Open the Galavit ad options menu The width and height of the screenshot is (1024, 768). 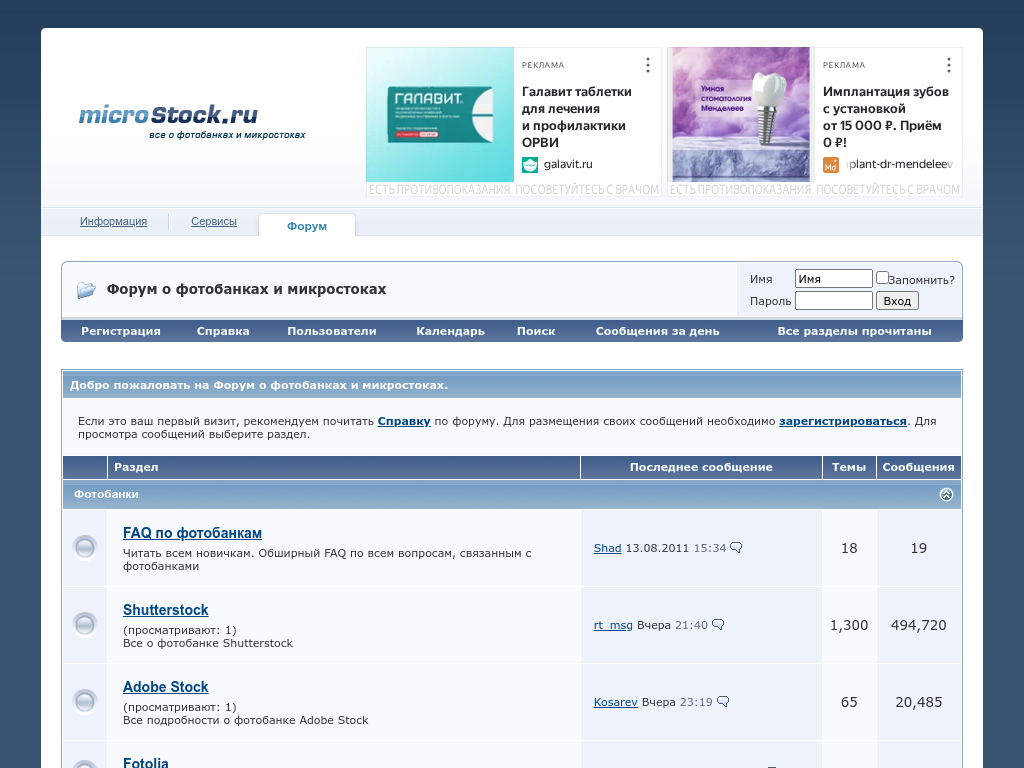648,65
